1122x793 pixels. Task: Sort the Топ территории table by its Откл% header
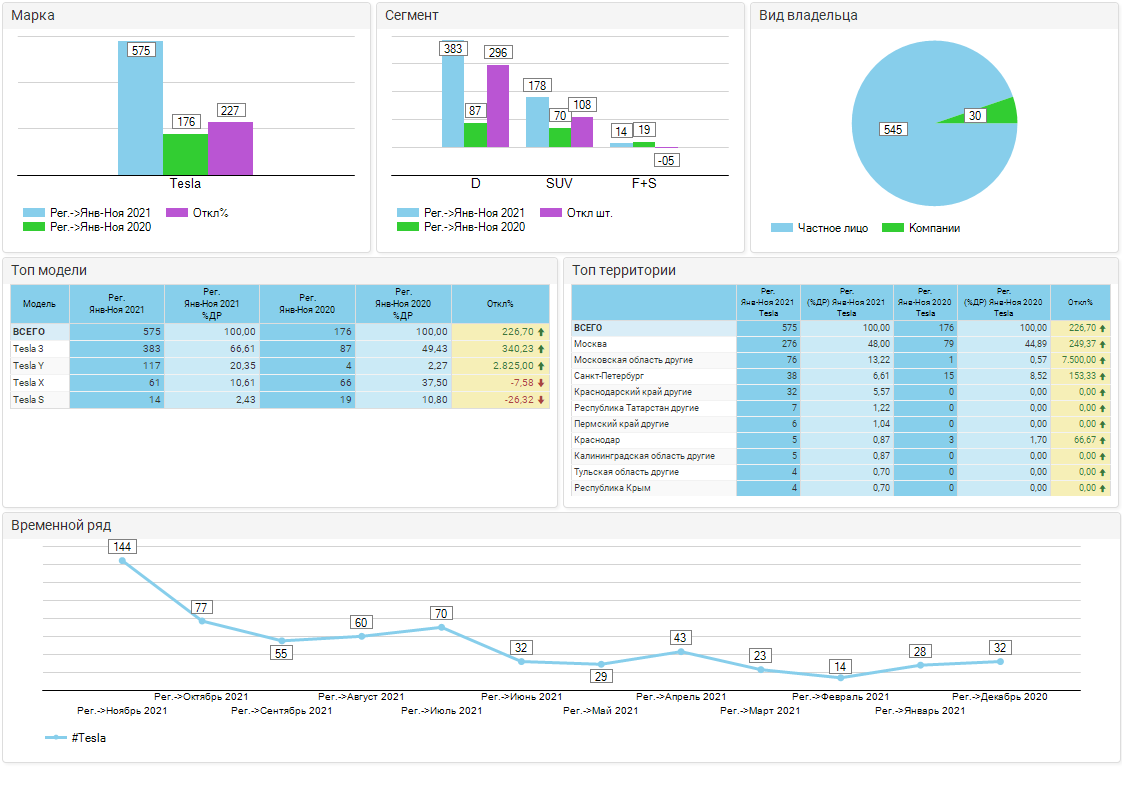[1080, 302]
